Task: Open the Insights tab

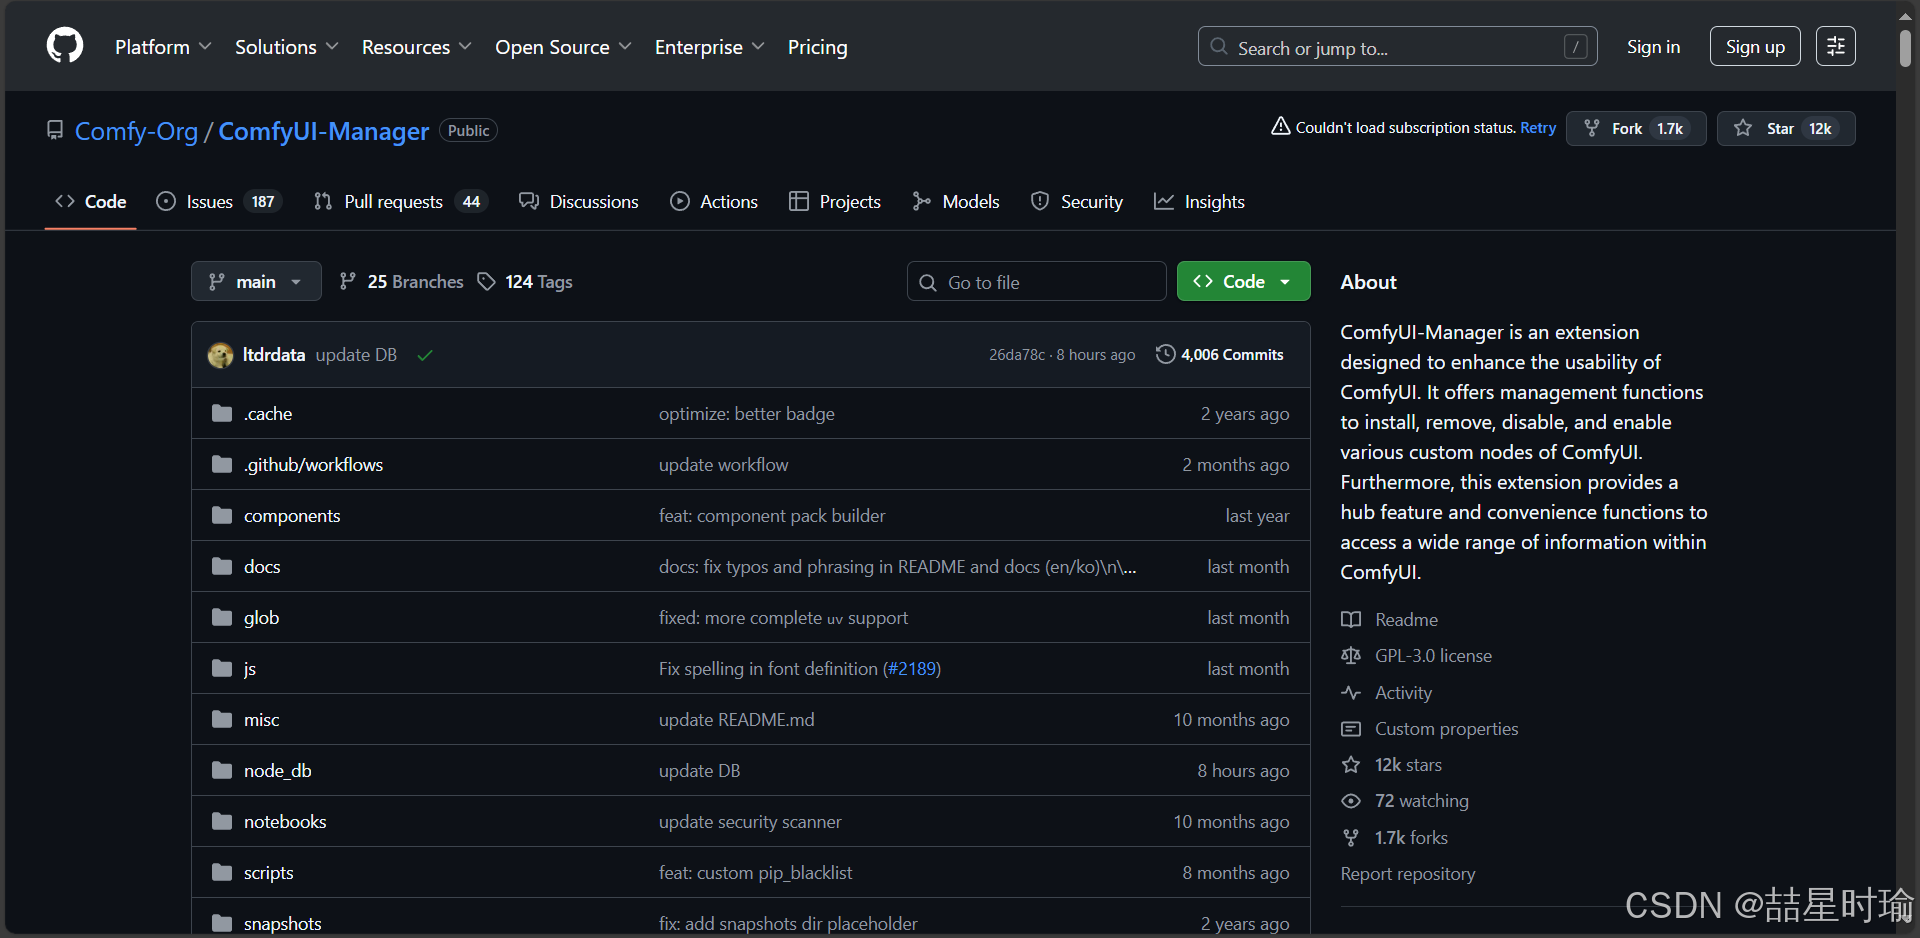Action: 1199,201
